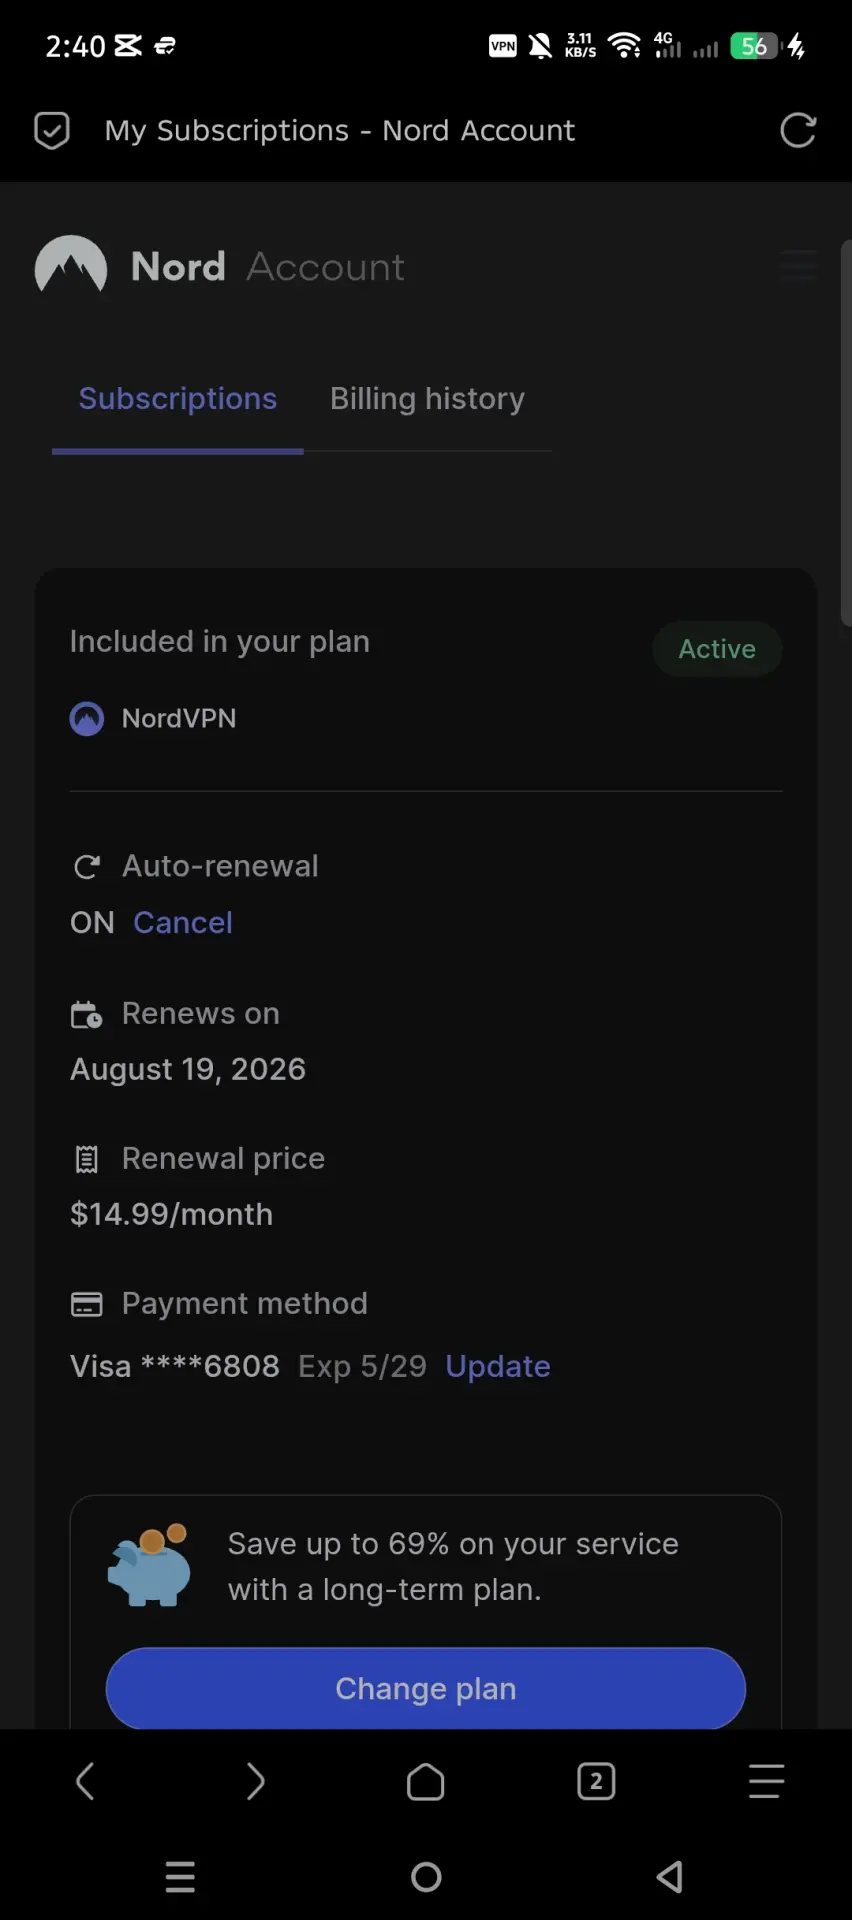Tap the Nord mountain logo
852x1920 pixels.
point(71,265)
